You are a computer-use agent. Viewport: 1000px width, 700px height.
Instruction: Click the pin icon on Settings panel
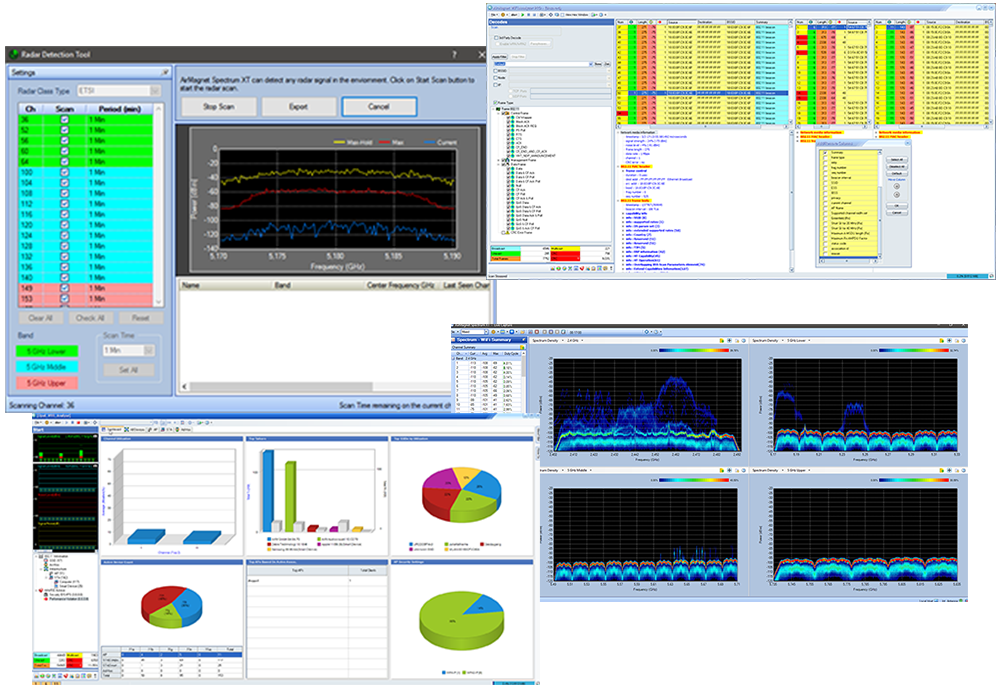165,73
